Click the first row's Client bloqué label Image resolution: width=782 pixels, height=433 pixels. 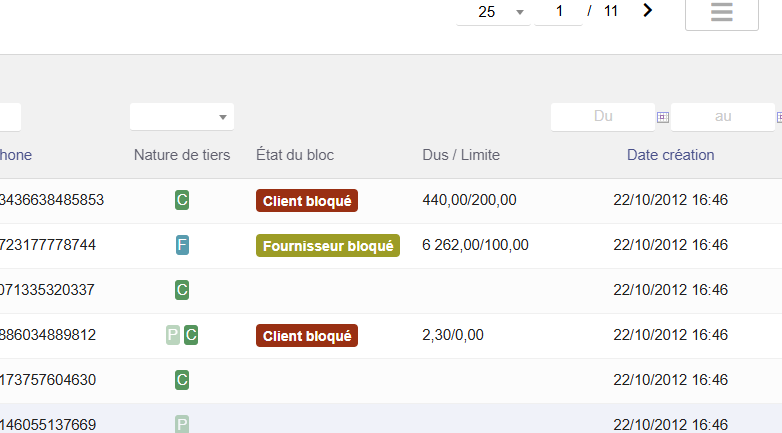coord(307,200)
